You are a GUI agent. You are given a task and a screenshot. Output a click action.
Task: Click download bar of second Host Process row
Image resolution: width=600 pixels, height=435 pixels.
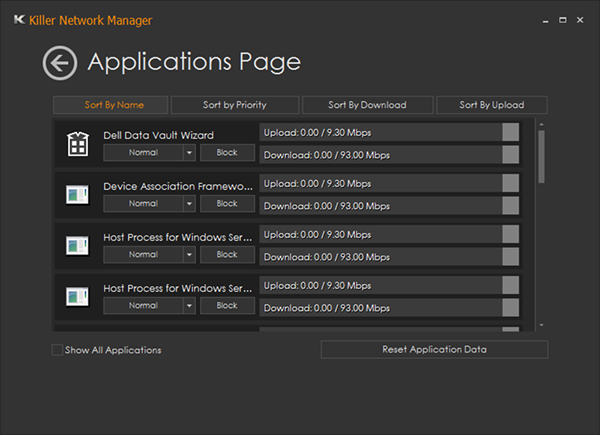(x=389, y=308)
